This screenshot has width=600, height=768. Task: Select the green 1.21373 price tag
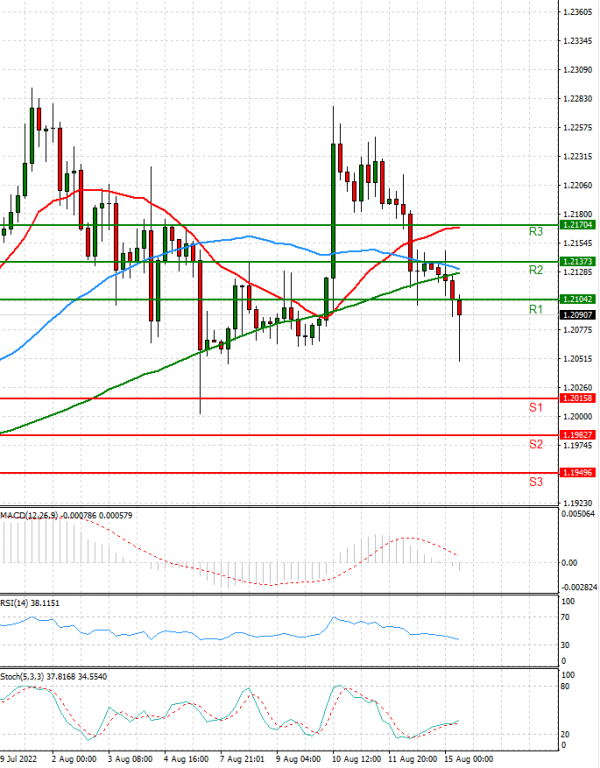click(x=577, y=262)
